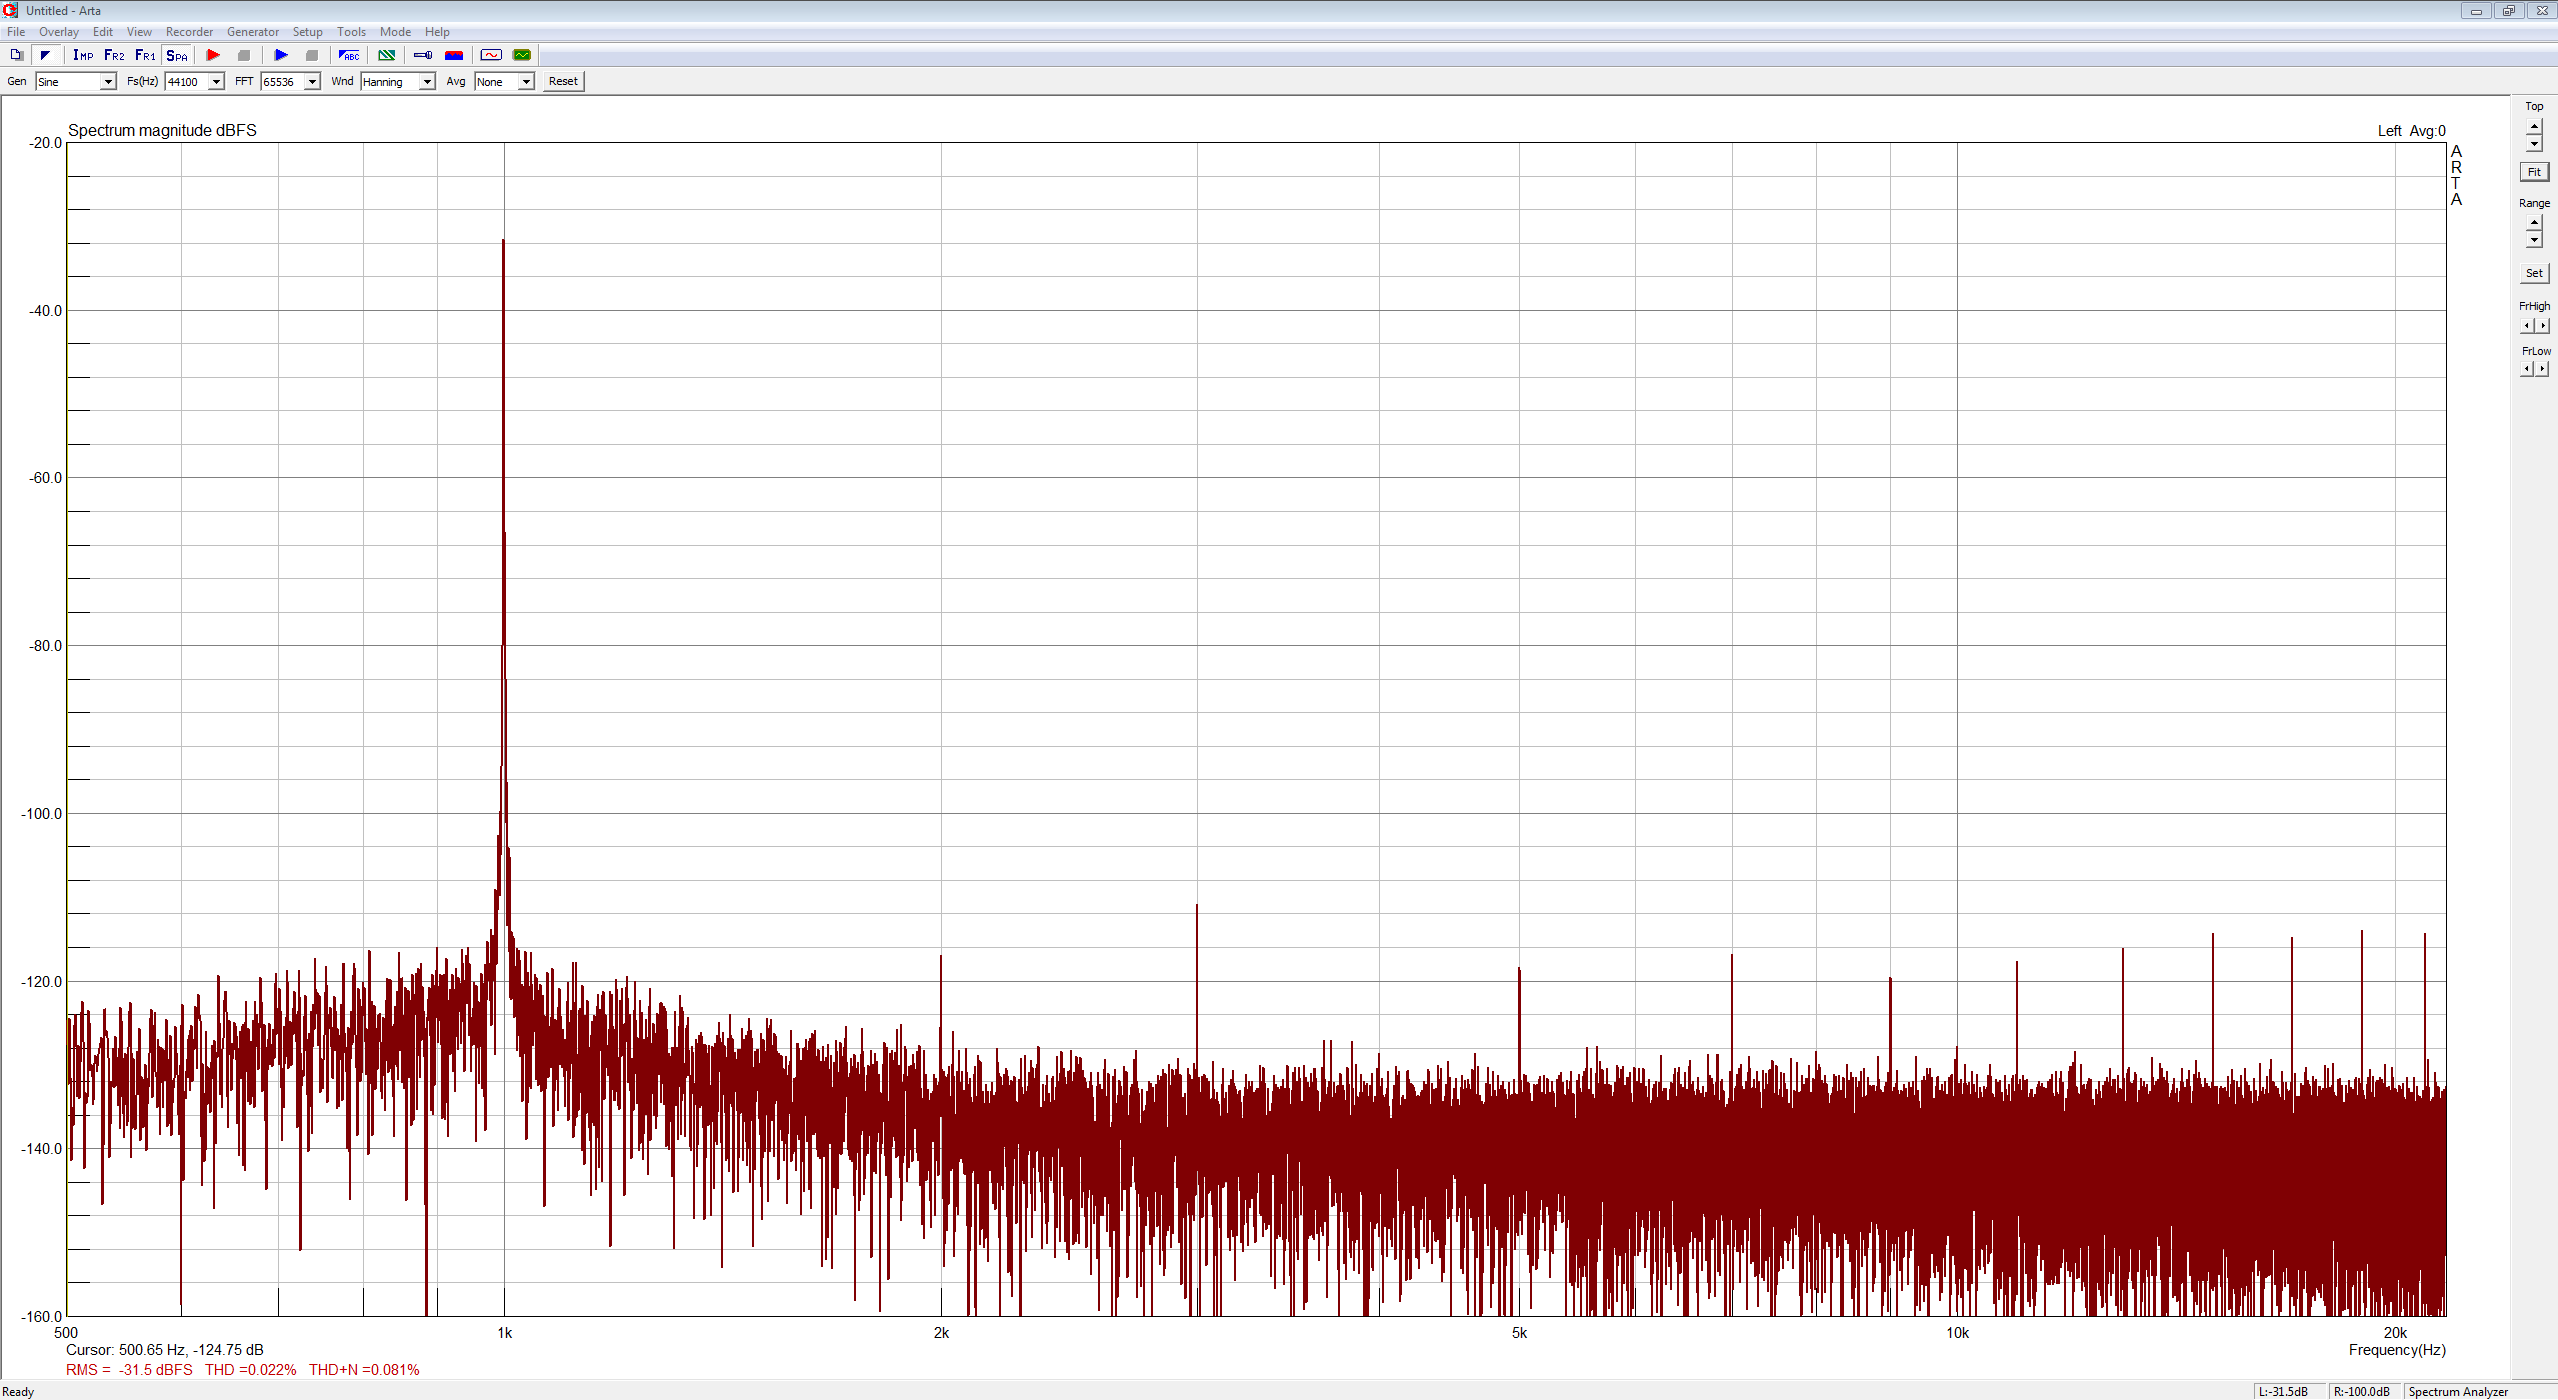
Task: Click the Top up arrow
Action: 2534,126
